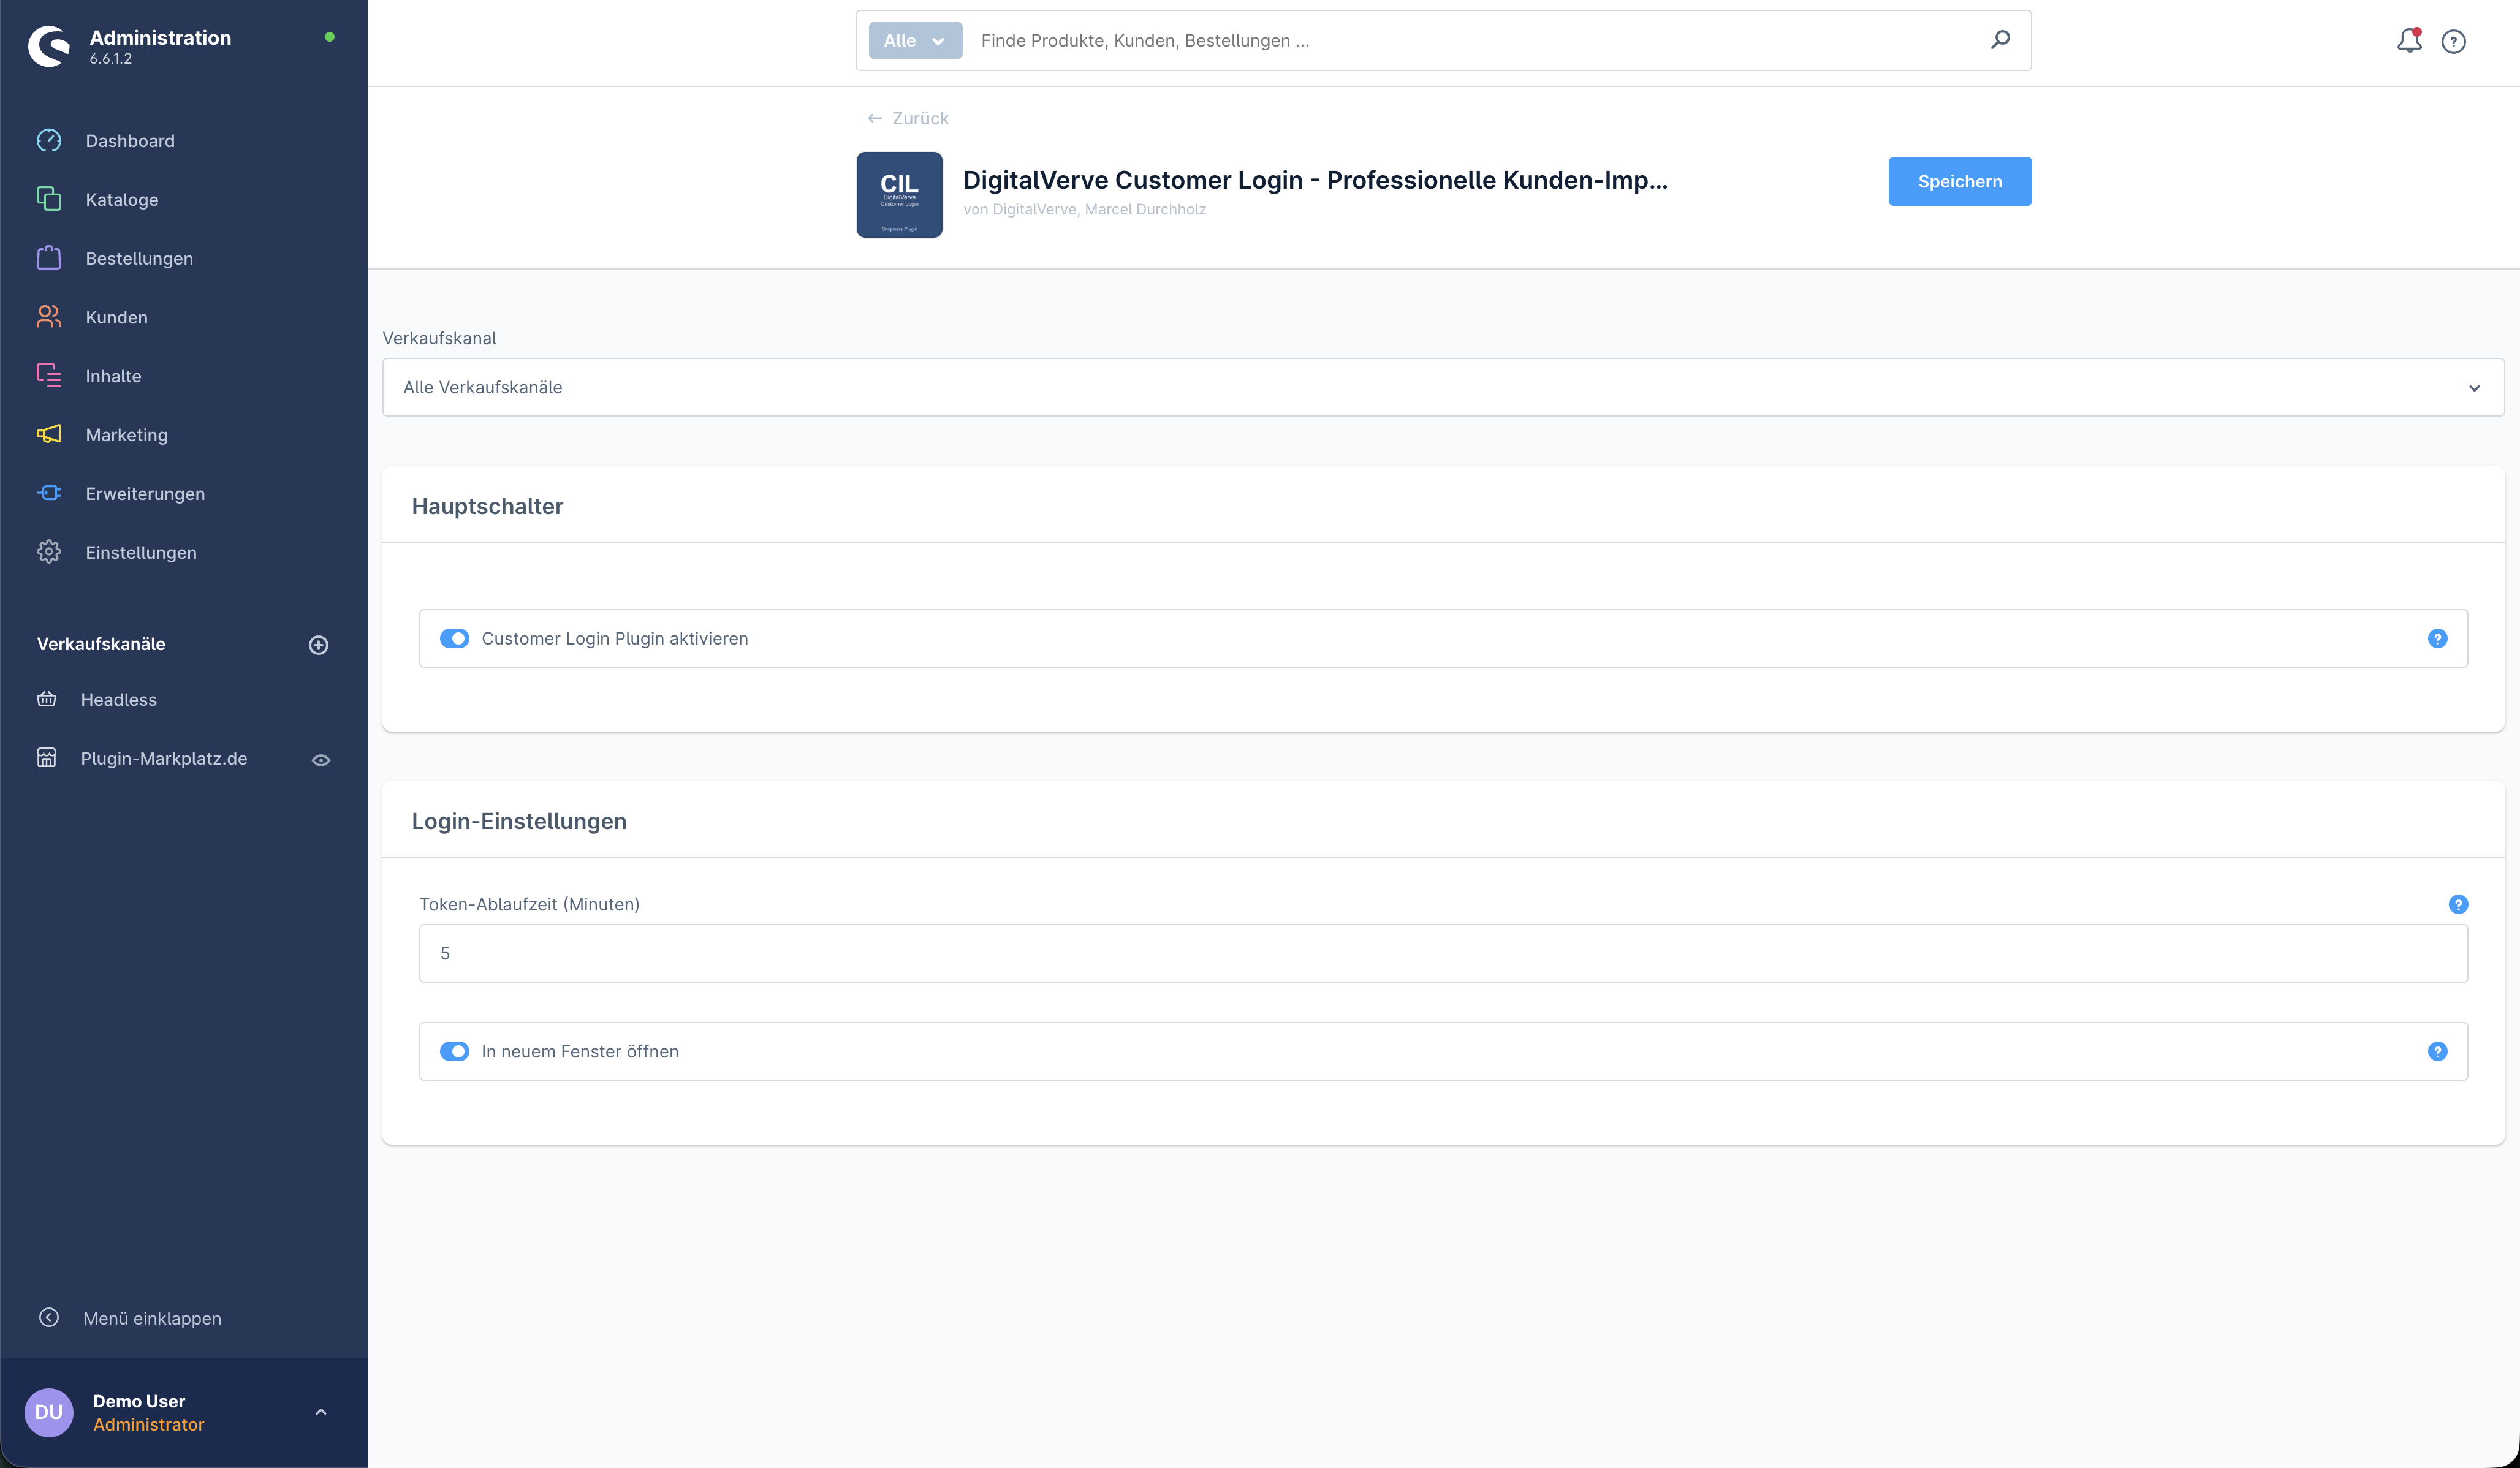Image resolution: width=2520 pixels, height=1468 pixels.
Task: Click the search magnifier icon
Action: click(2000, 40)
